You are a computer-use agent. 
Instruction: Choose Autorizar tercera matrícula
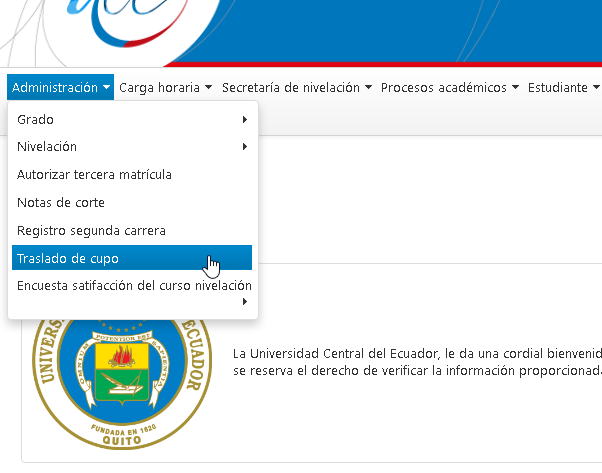point(94,174)
